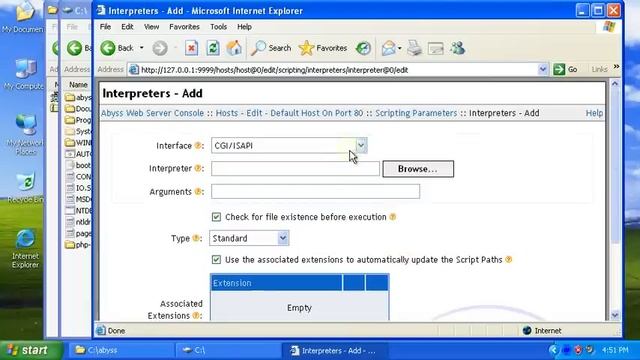Open the Mail icon dropdown arrow

(x=400, y=48)
